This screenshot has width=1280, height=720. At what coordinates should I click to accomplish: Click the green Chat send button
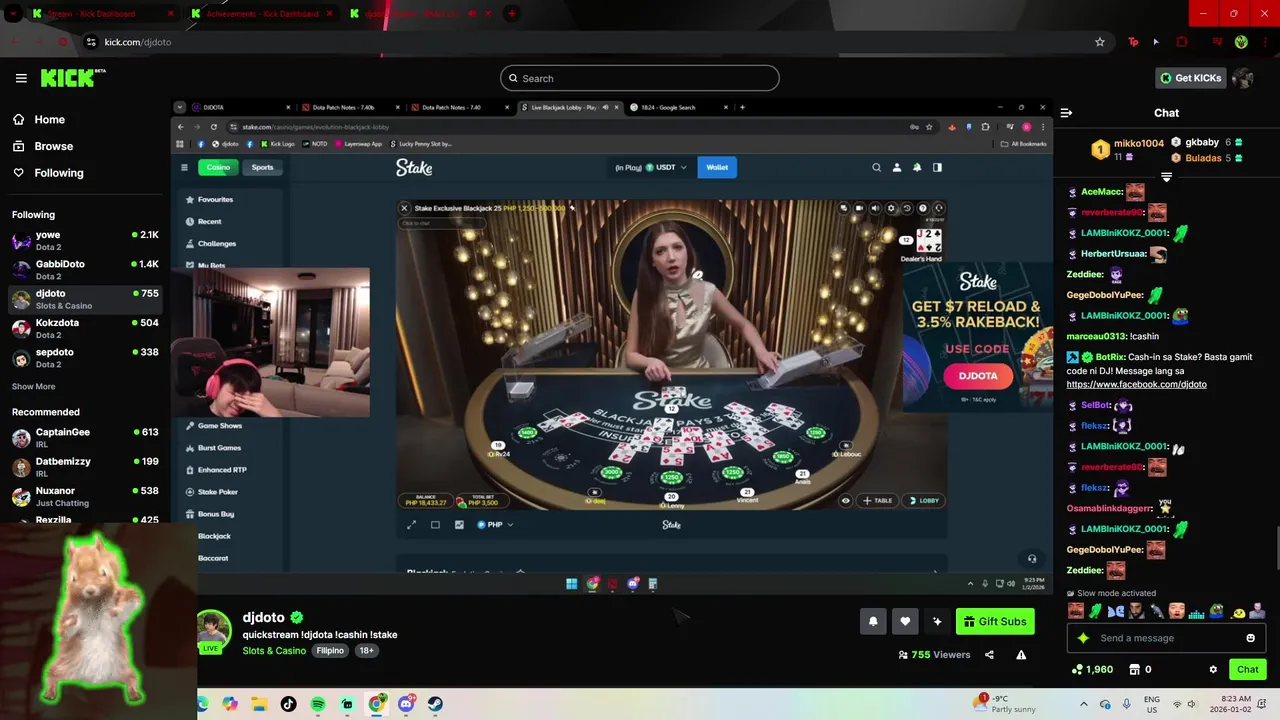(x=1248, y=669)
